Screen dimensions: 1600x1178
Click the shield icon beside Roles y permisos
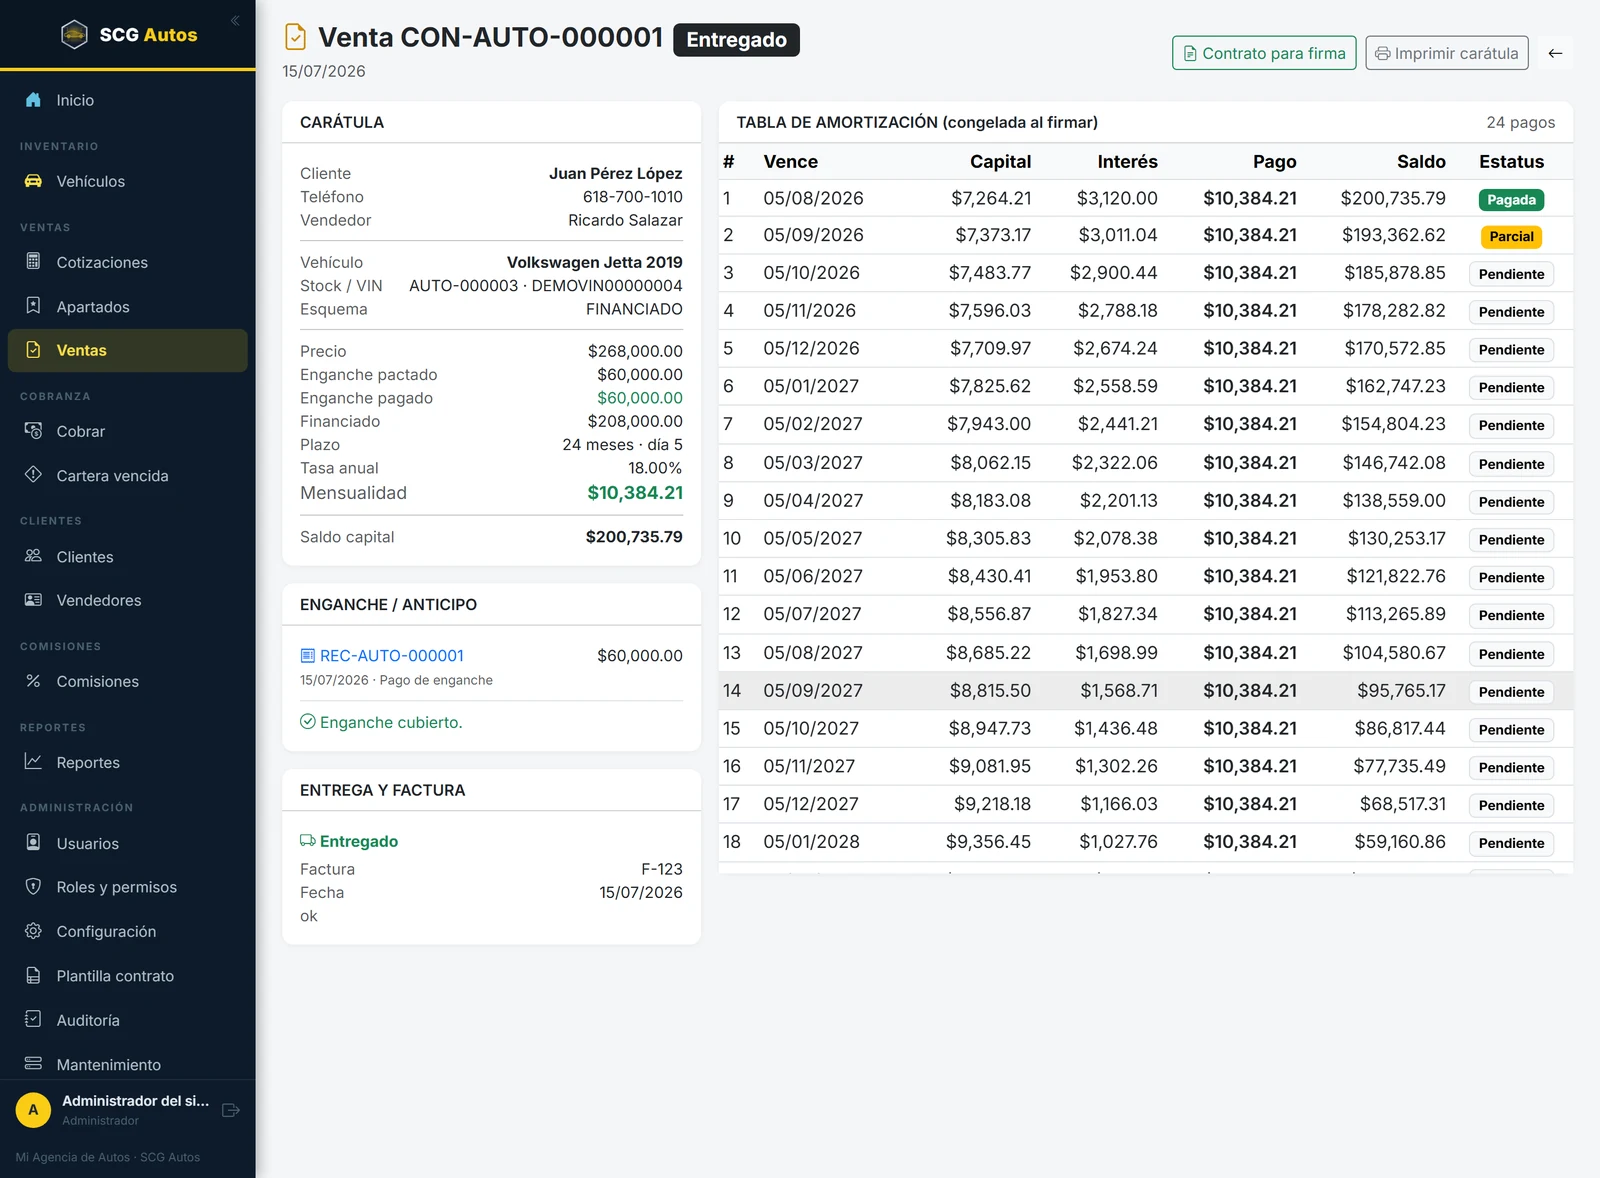tap(33, 887)
